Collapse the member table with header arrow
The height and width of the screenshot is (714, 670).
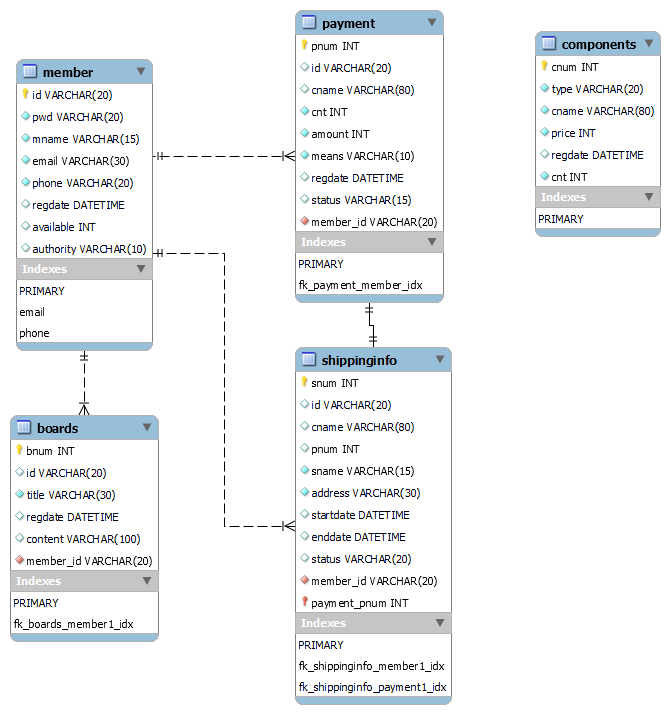141,71
